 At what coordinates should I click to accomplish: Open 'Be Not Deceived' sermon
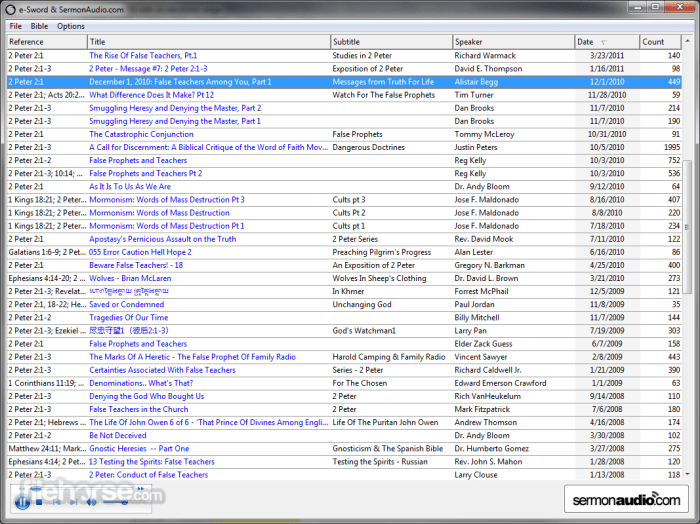[117, 436]
